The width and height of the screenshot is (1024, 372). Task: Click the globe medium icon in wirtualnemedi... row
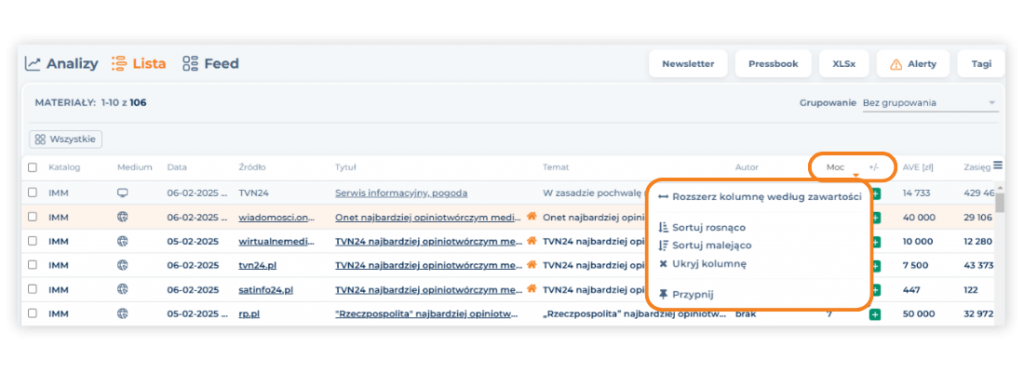(x=122, y=241)
